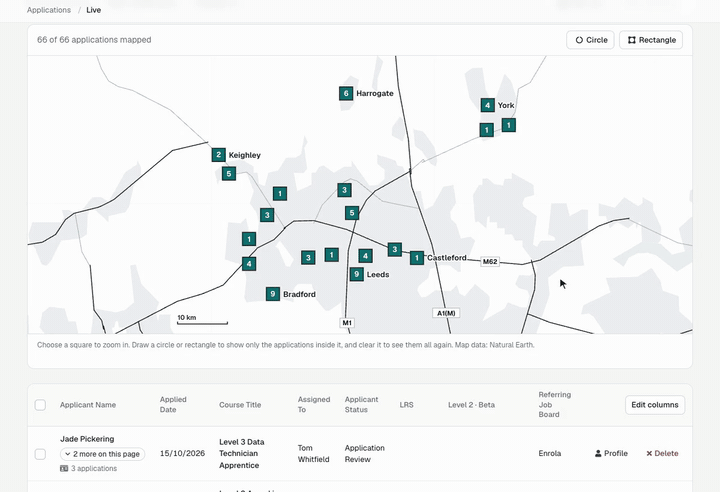Tick the checkbox for Jade Pickering's row

point(40,454)
